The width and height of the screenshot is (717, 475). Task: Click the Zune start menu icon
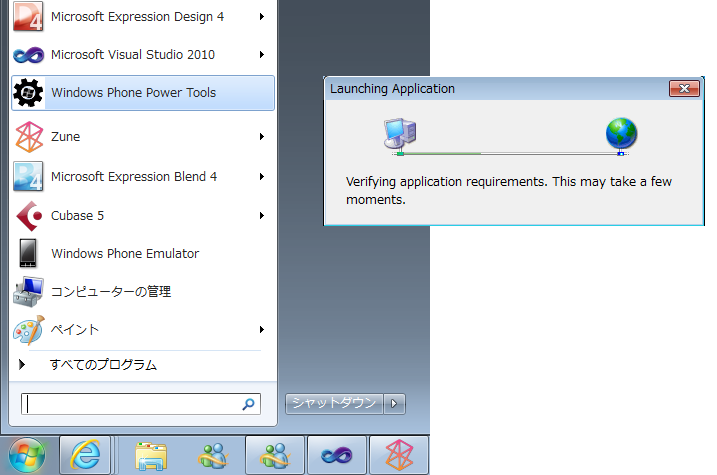(29, 137)
